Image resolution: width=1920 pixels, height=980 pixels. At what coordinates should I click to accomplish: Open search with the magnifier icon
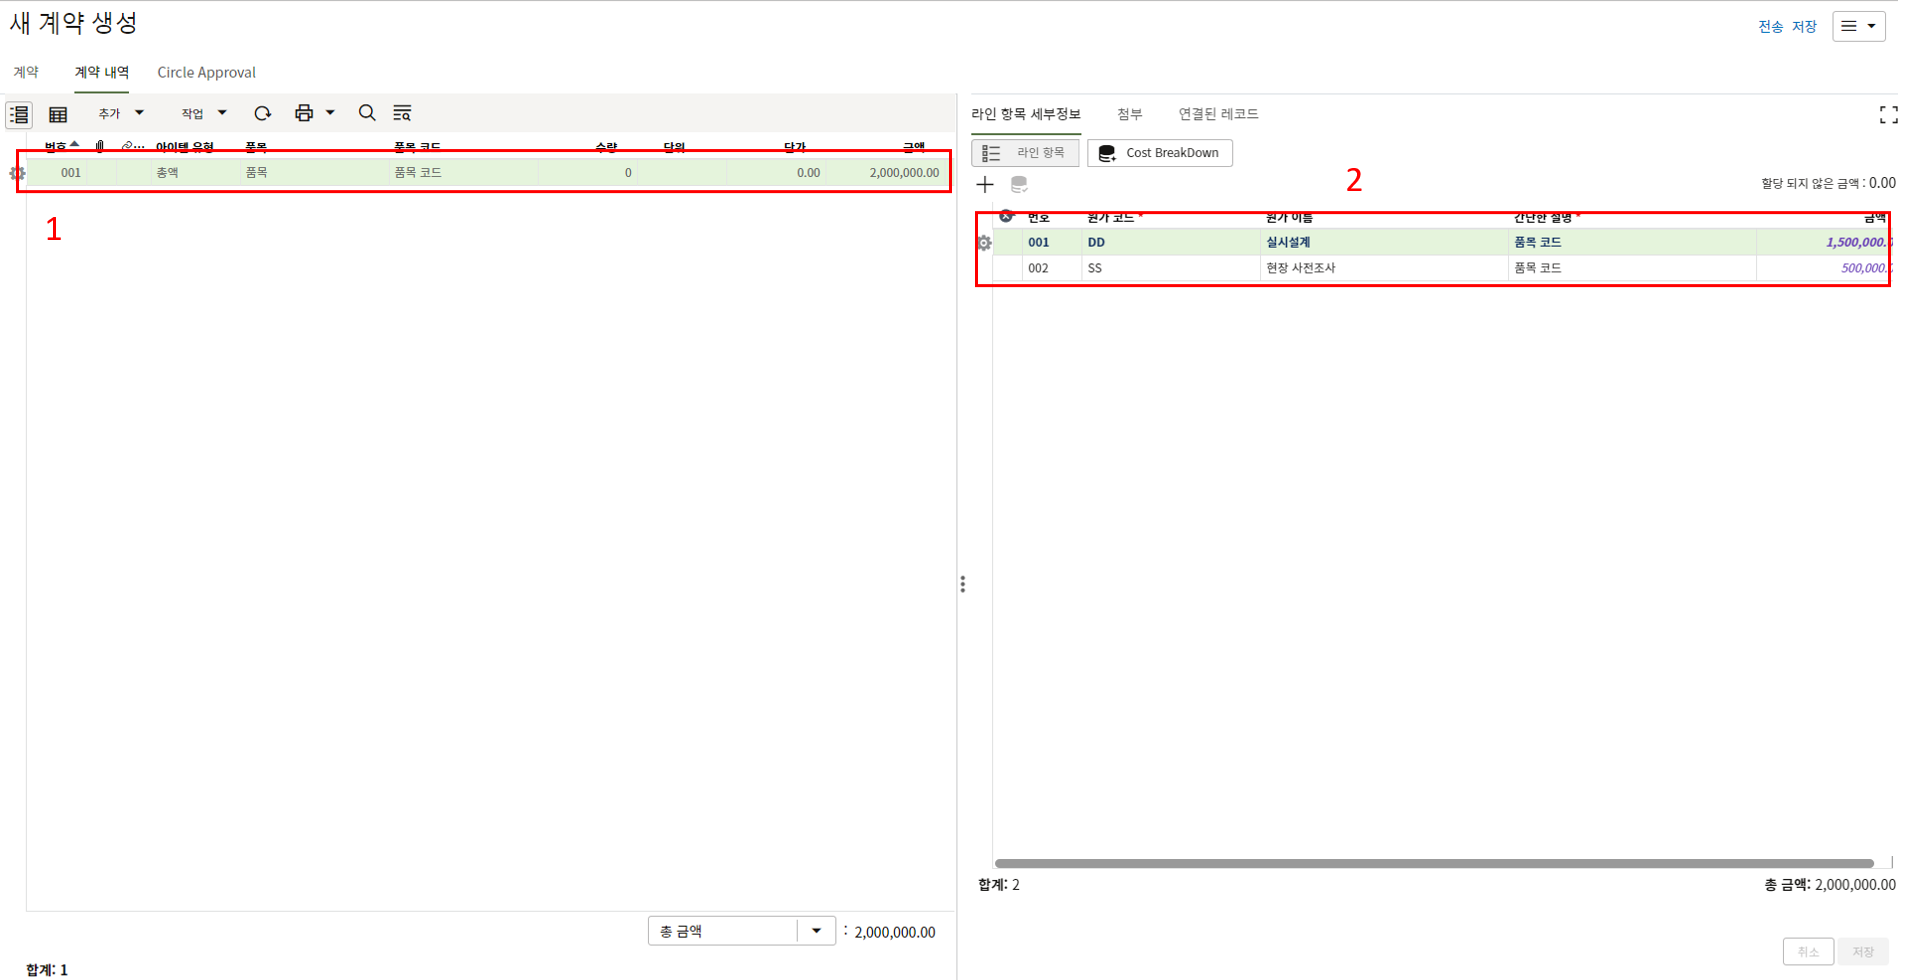coord(367,113)
